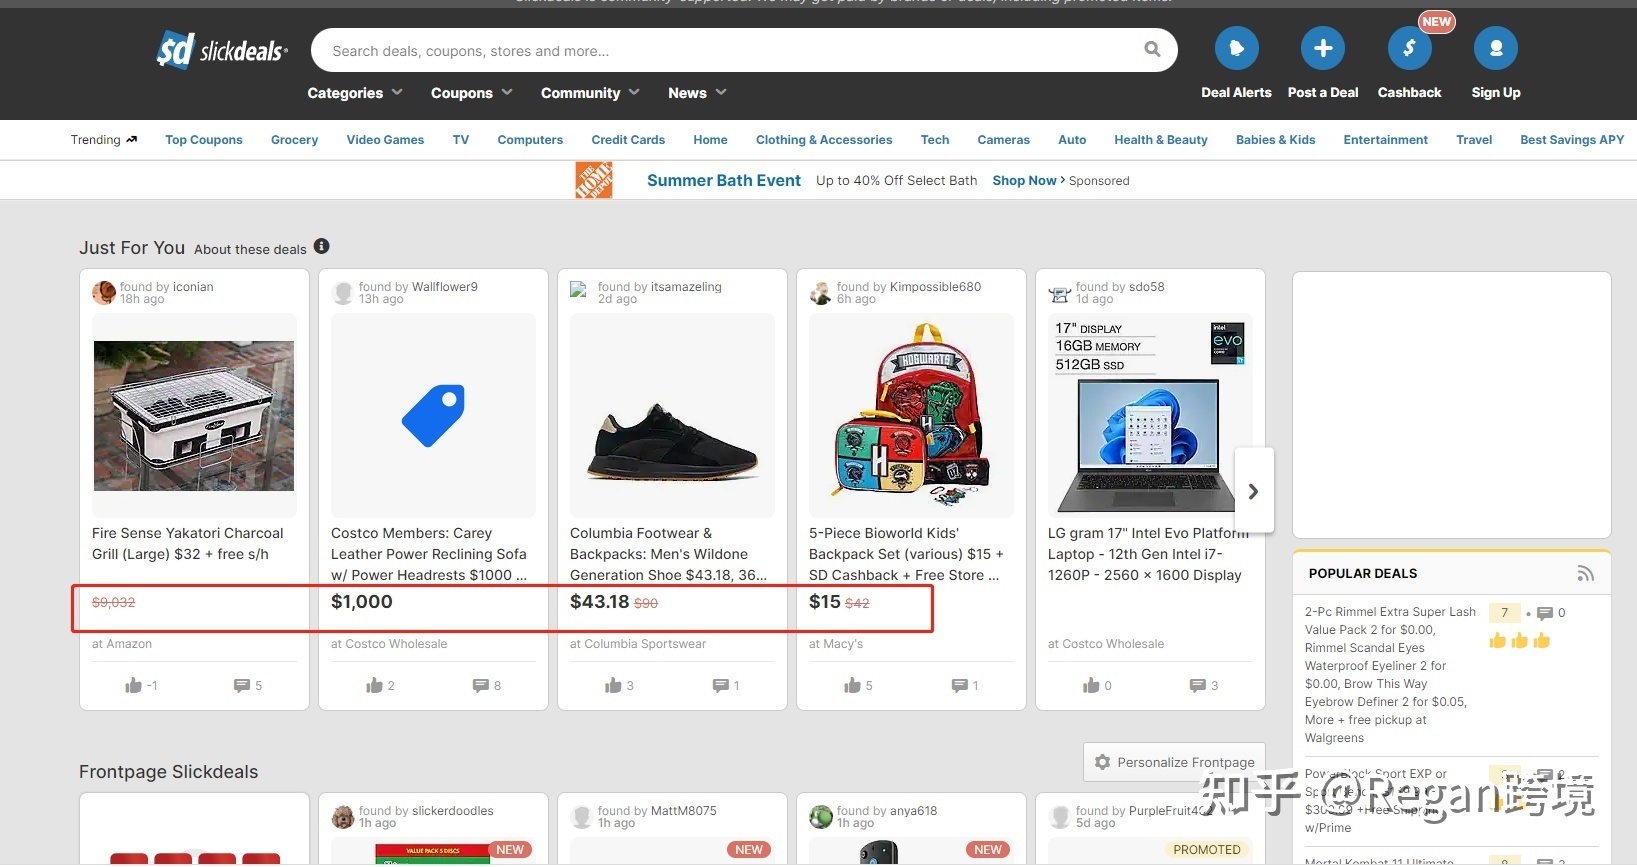Like the LG gram laptop deal
Screen dimensions: 1637x867
[1091, 685]
